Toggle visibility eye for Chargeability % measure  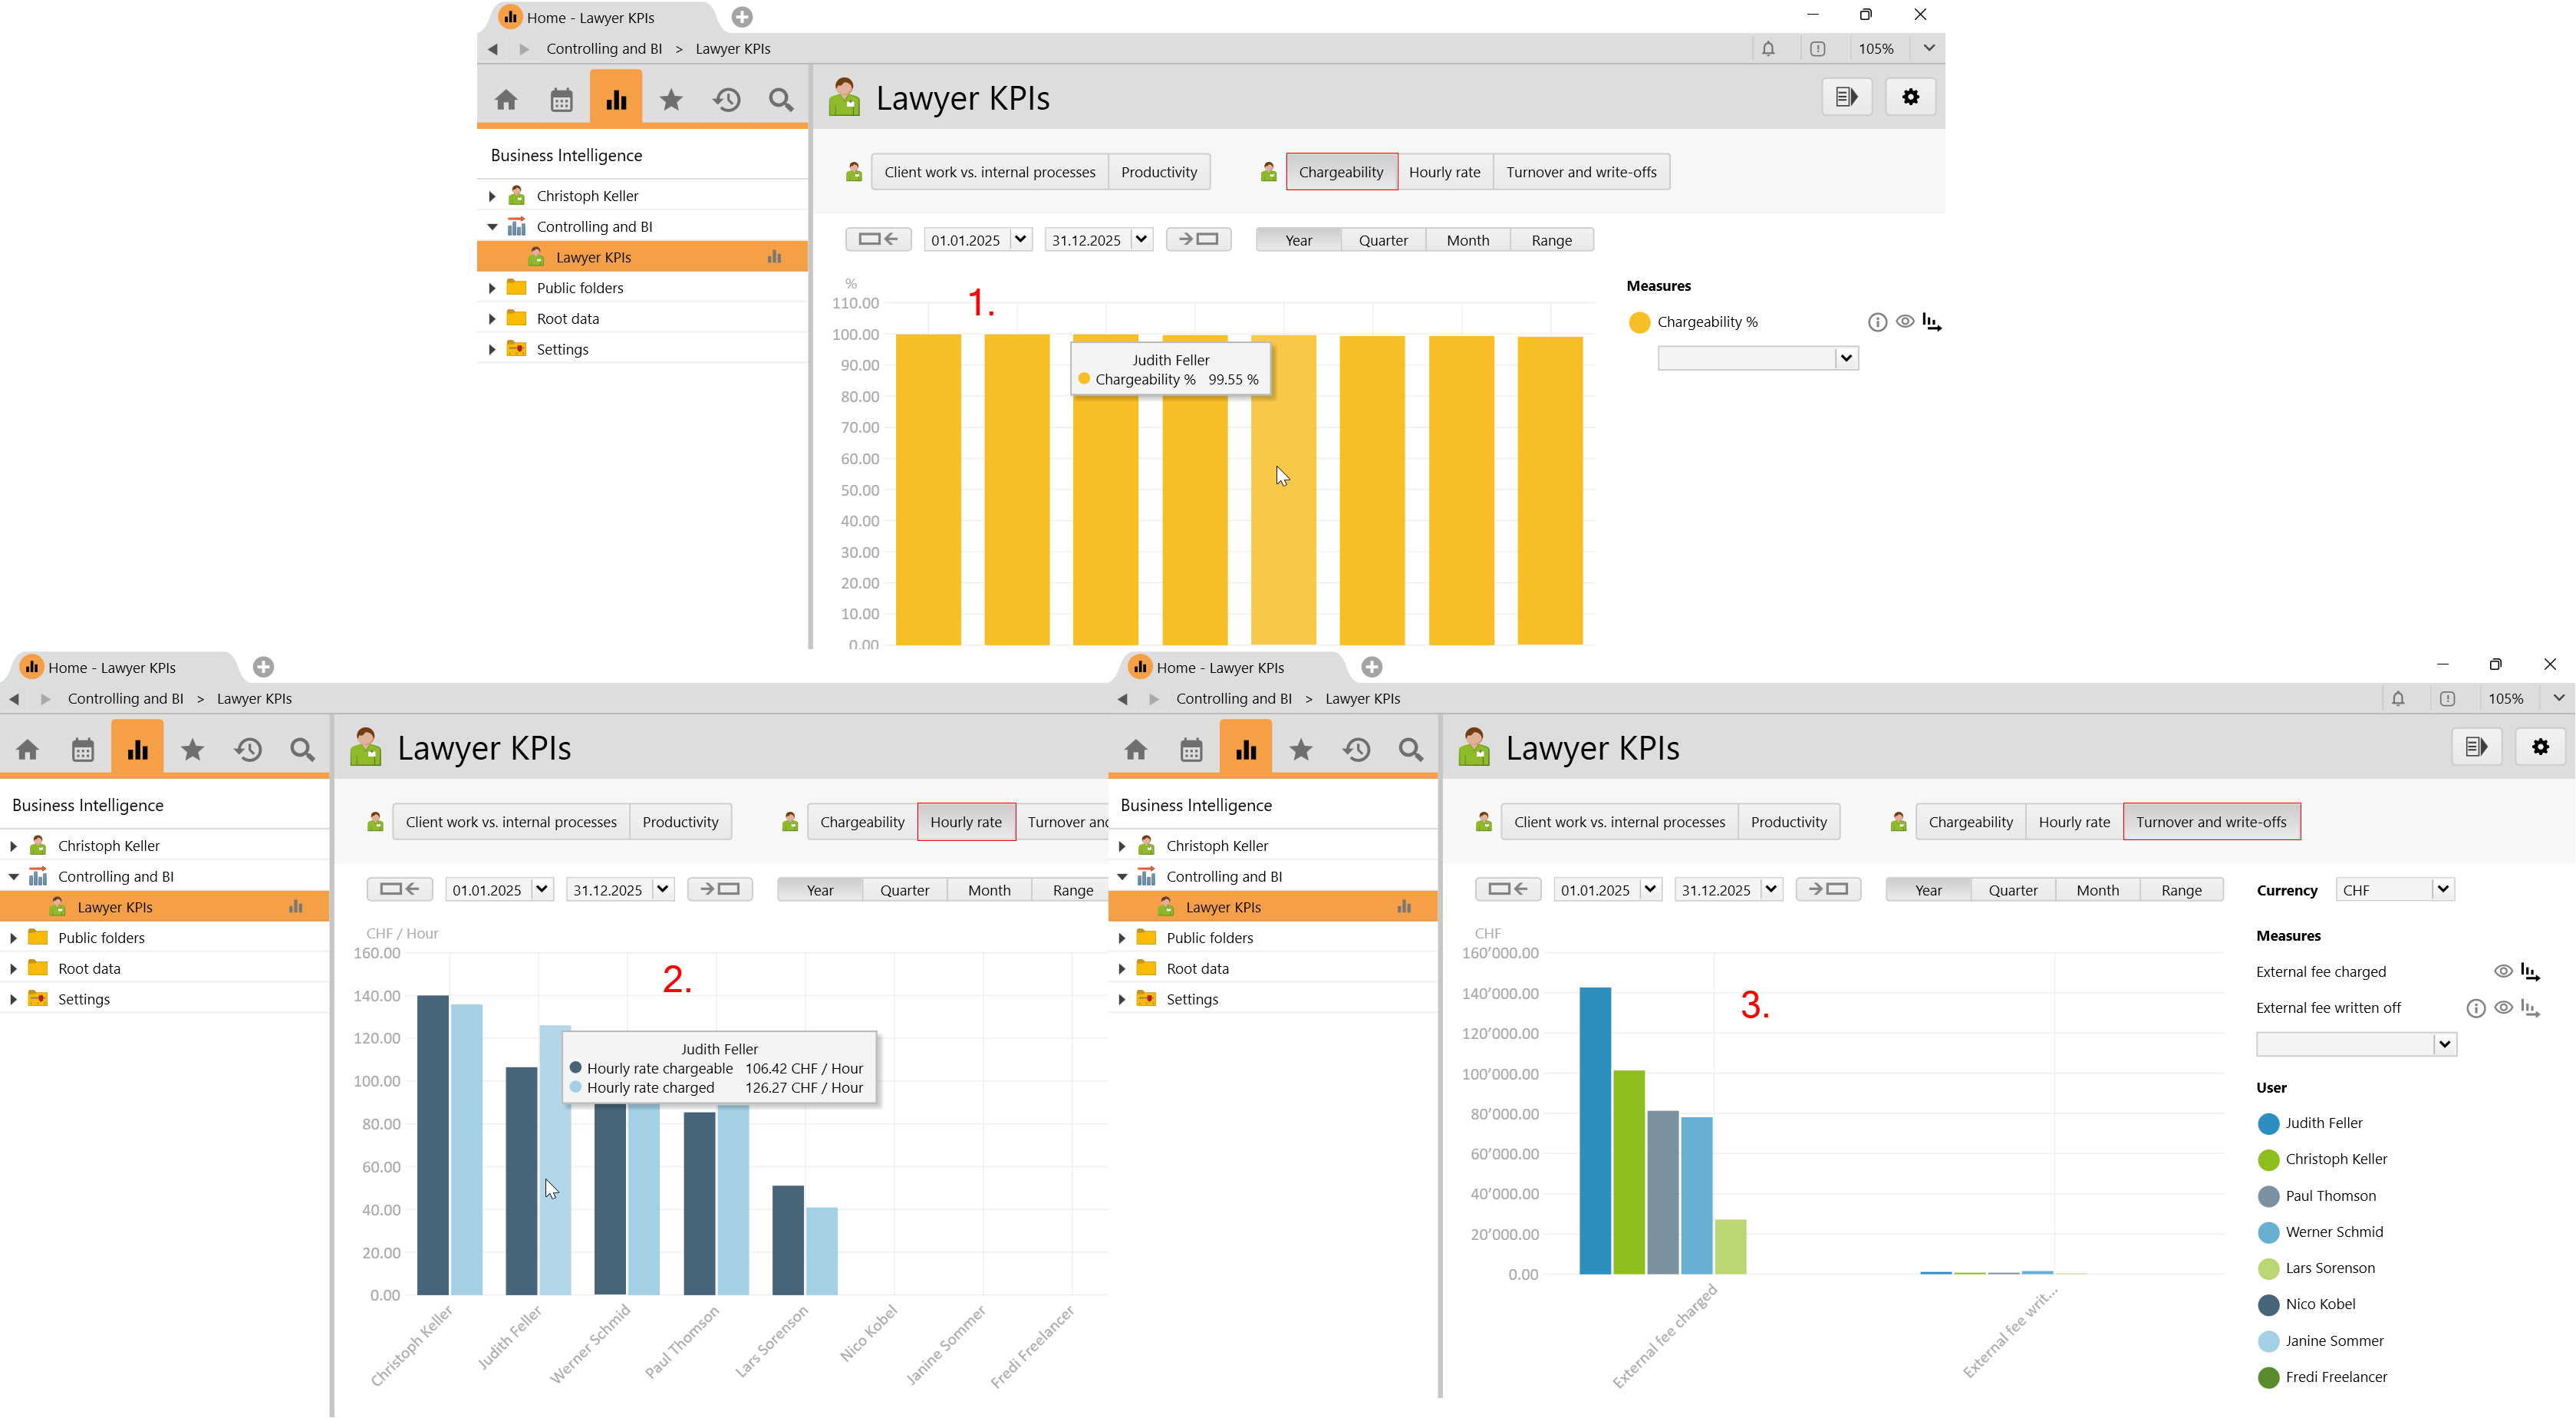(x=1905, y=322)
